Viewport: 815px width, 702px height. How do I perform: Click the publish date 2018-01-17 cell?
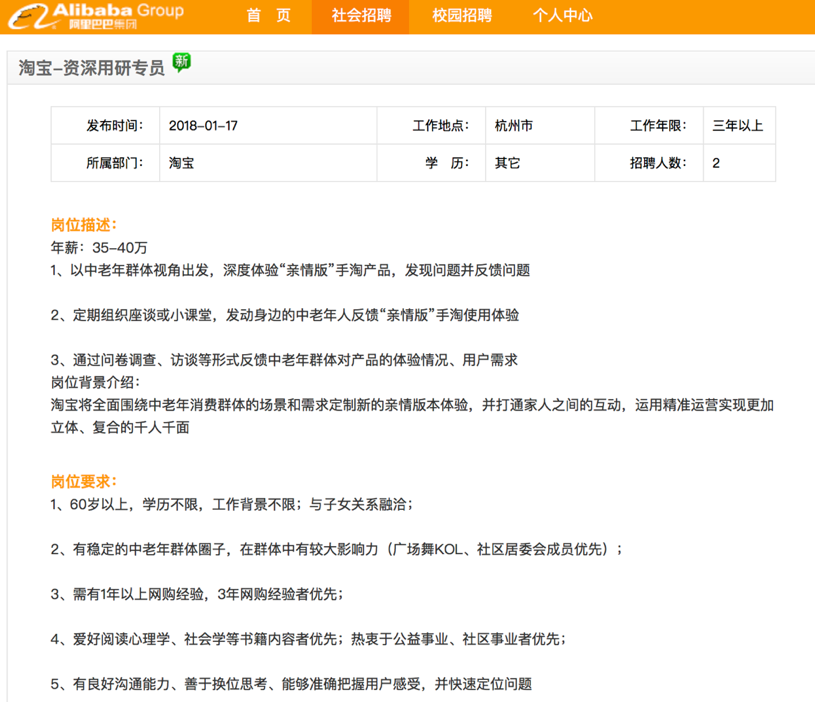tap(203, 126)
